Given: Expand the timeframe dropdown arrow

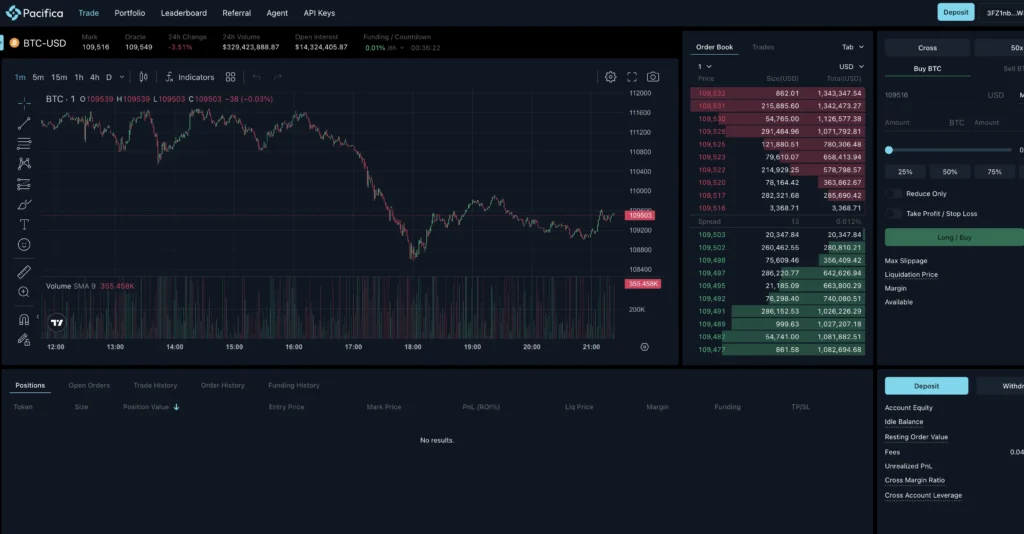Looking at the screenshot, I should pos(121,77).
